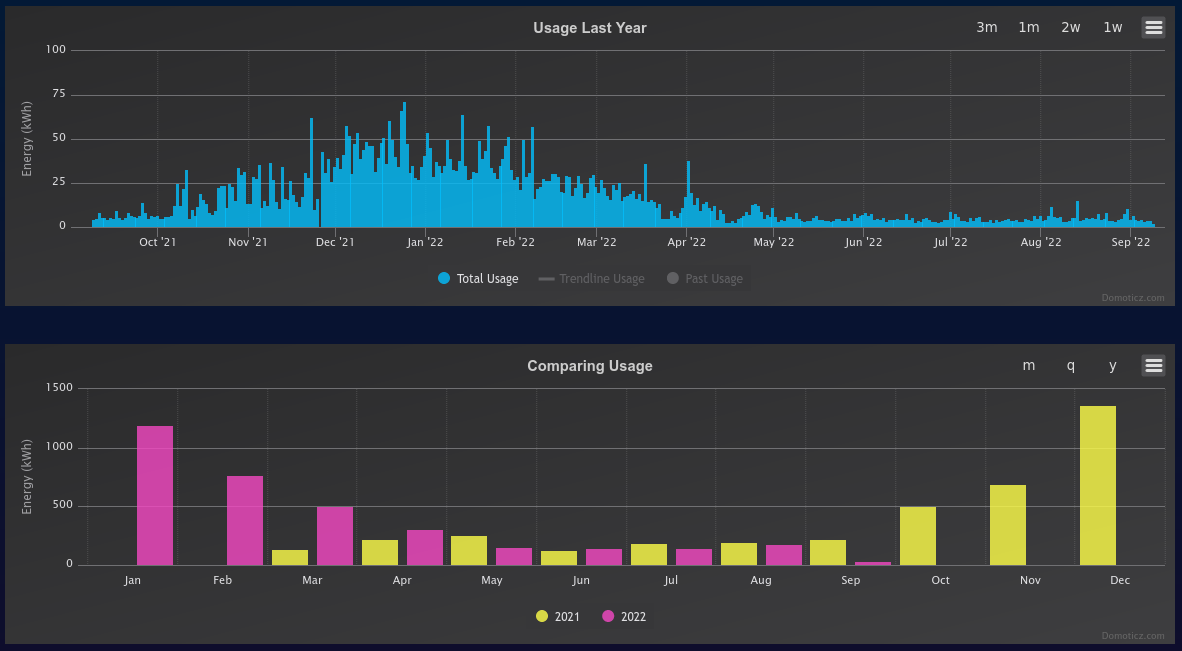Click the "Nov '21" axis label
Image resolution: width=1182 pixels, height=651 pixels.
[x=248, y=242]
